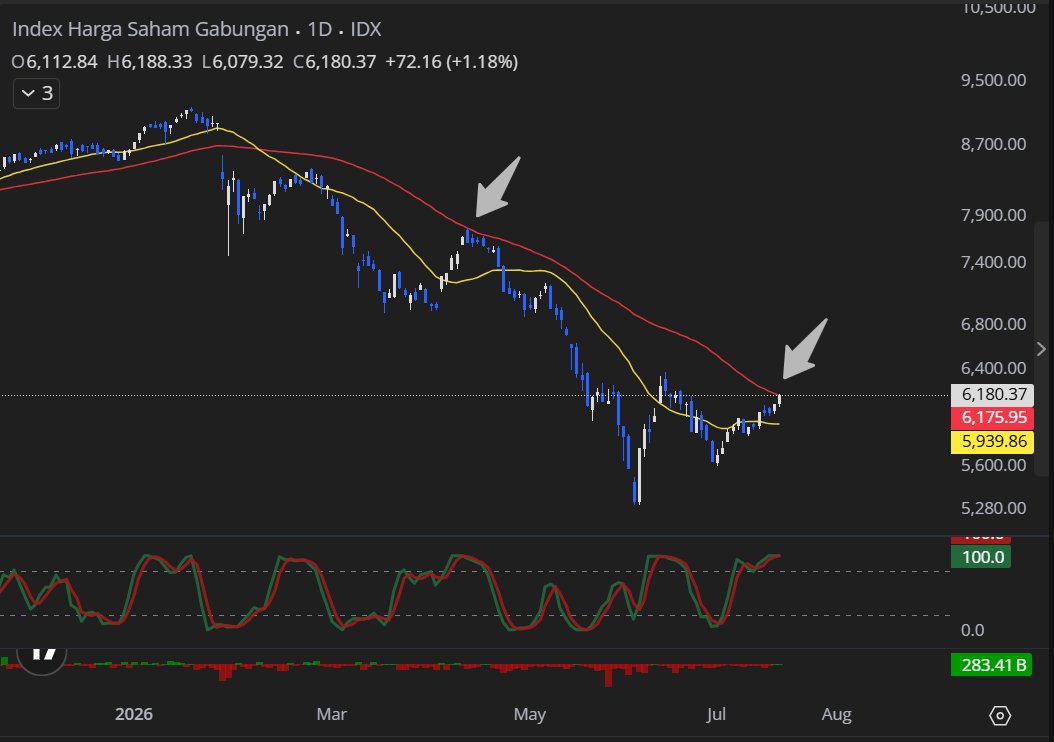Click the Index Harga Saham Gabungan symbol title
This screenshot has width=1054, height=742.
coord(151,30)
